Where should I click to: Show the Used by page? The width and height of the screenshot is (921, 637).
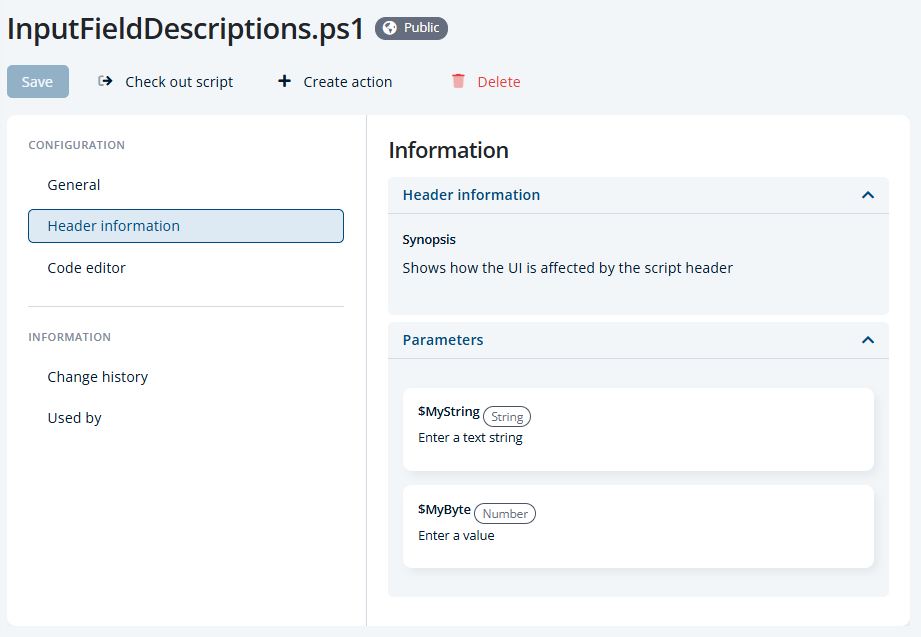pos(74,418)
